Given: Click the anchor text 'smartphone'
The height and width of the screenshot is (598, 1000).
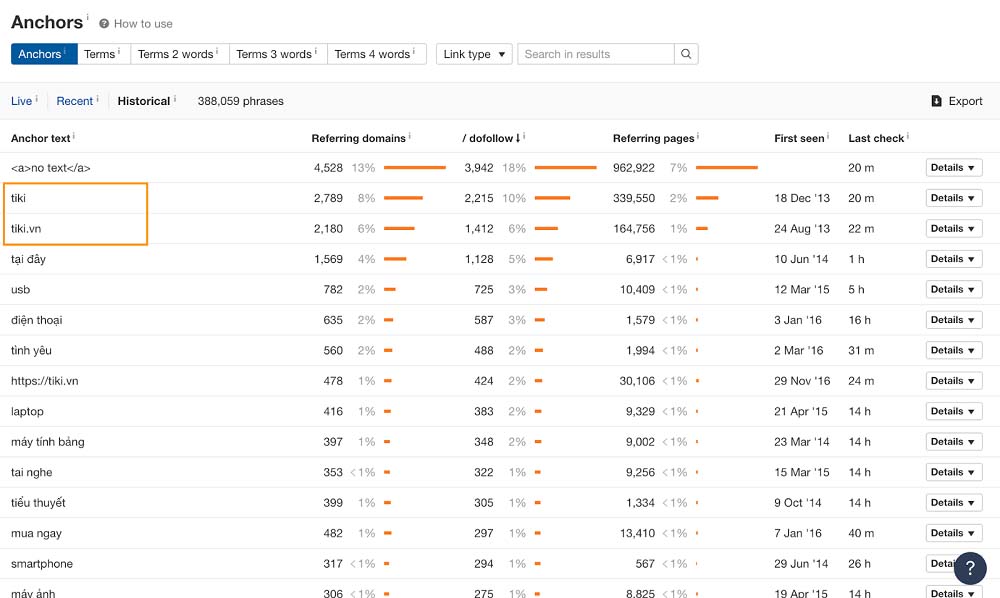Looking at the screenshot, I should pos(41,564).
